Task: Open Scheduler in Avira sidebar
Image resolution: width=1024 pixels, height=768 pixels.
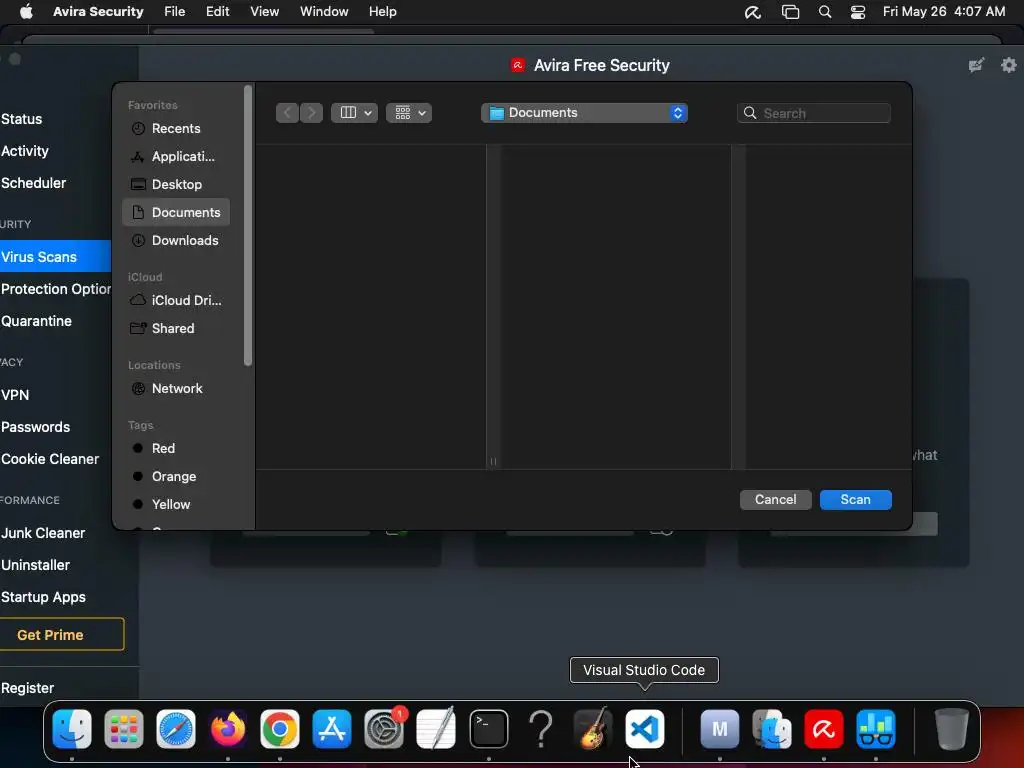Action: [x=33, y=183]
